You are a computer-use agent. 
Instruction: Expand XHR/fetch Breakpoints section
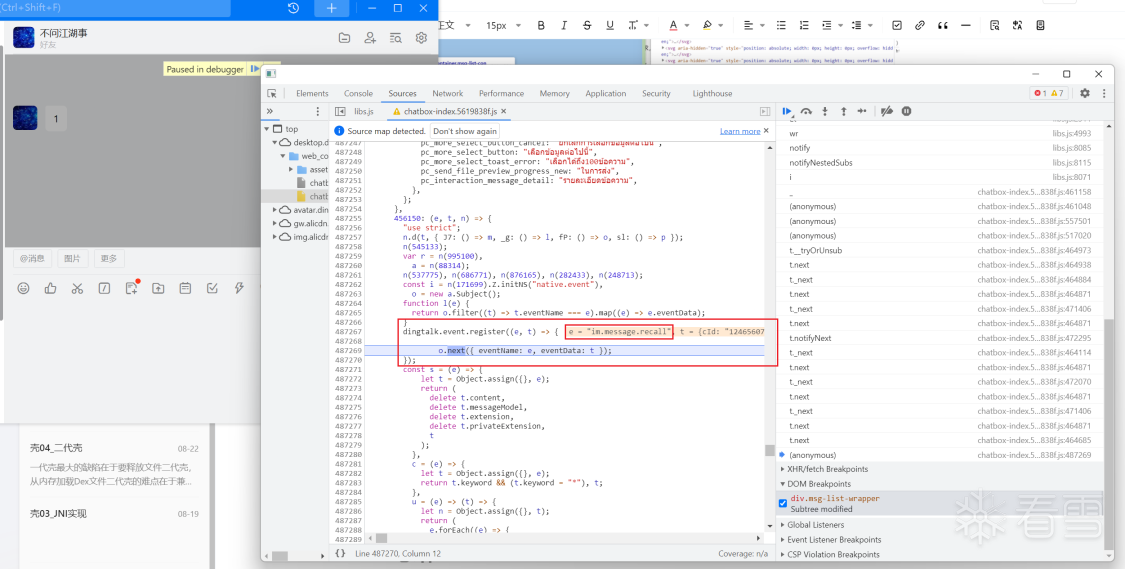click(x=827, y=469)
